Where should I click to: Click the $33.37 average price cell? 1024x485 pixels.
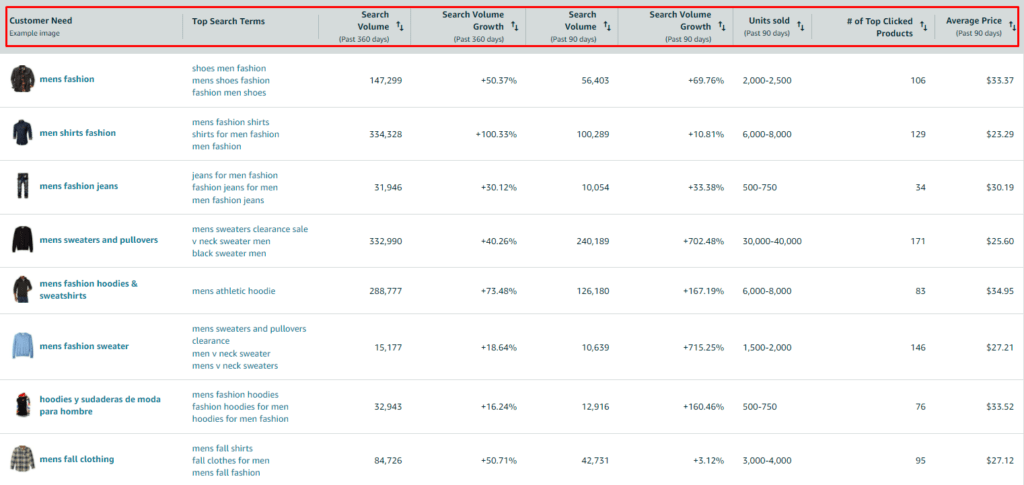pos(1000,80)
